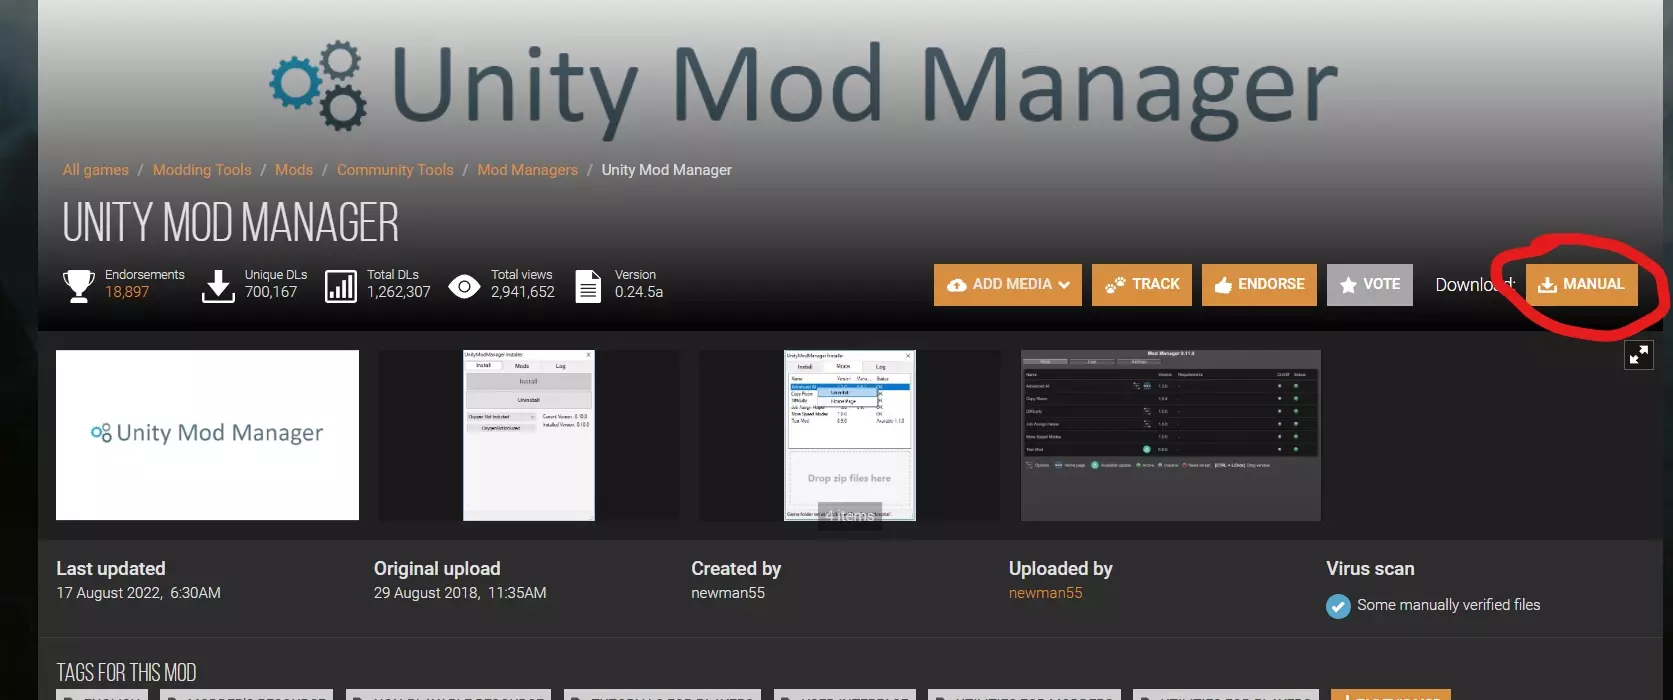
Task: Click the thumbs-up icon on ENDORSE
Action: click(1223, 285)
